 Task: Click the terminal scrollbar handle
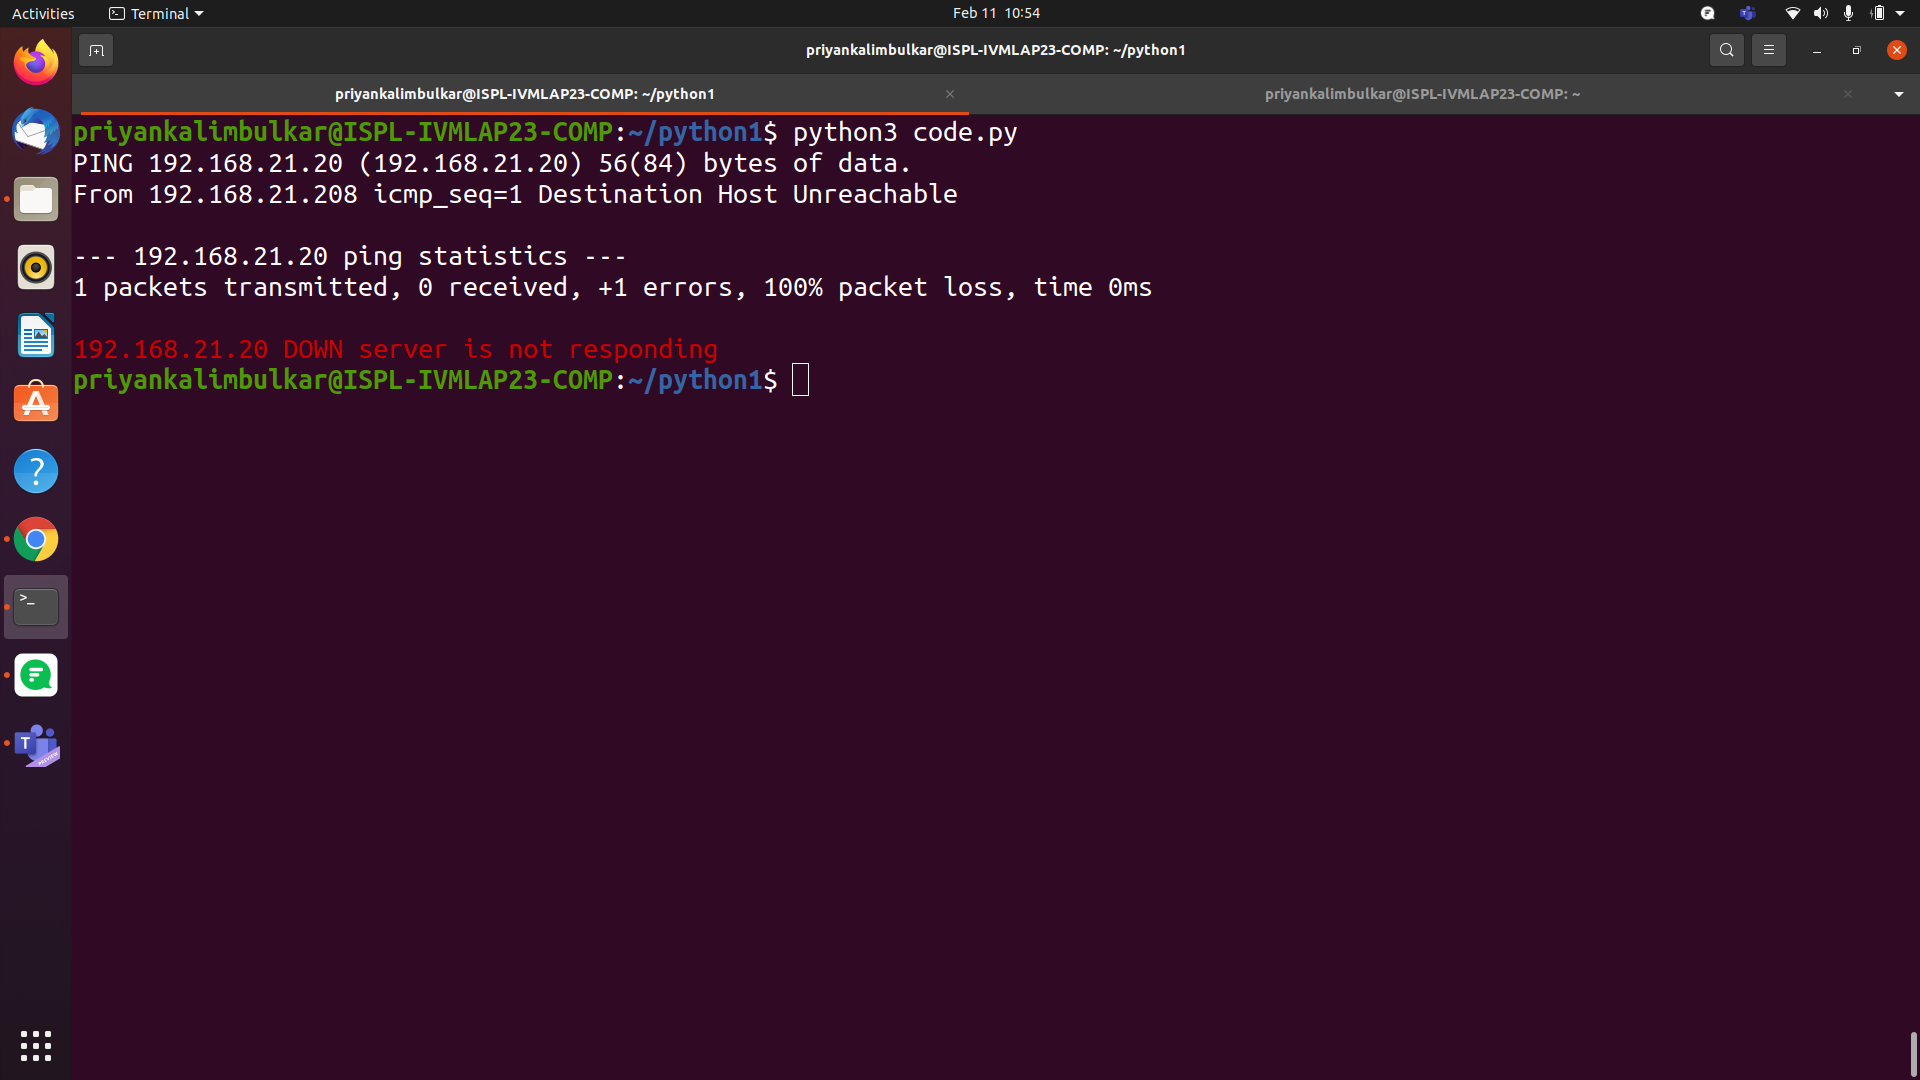(x=1913, y=1054)
